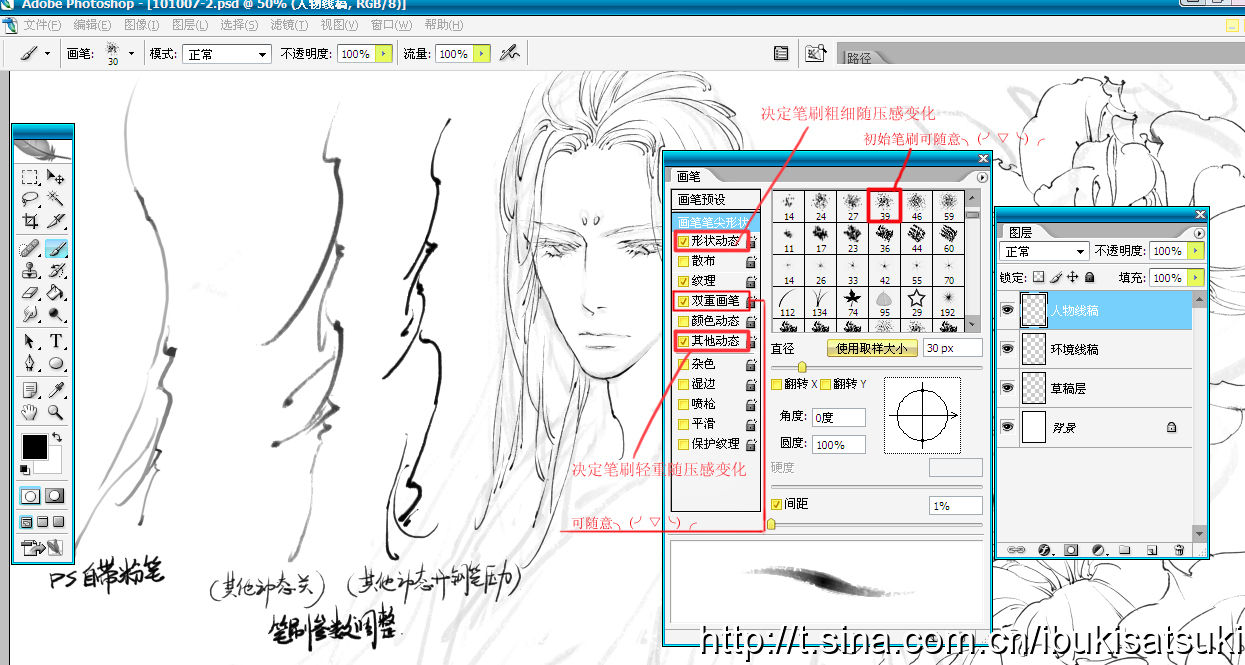
Task: Select the Pen tool
Action: coord(30,363)
